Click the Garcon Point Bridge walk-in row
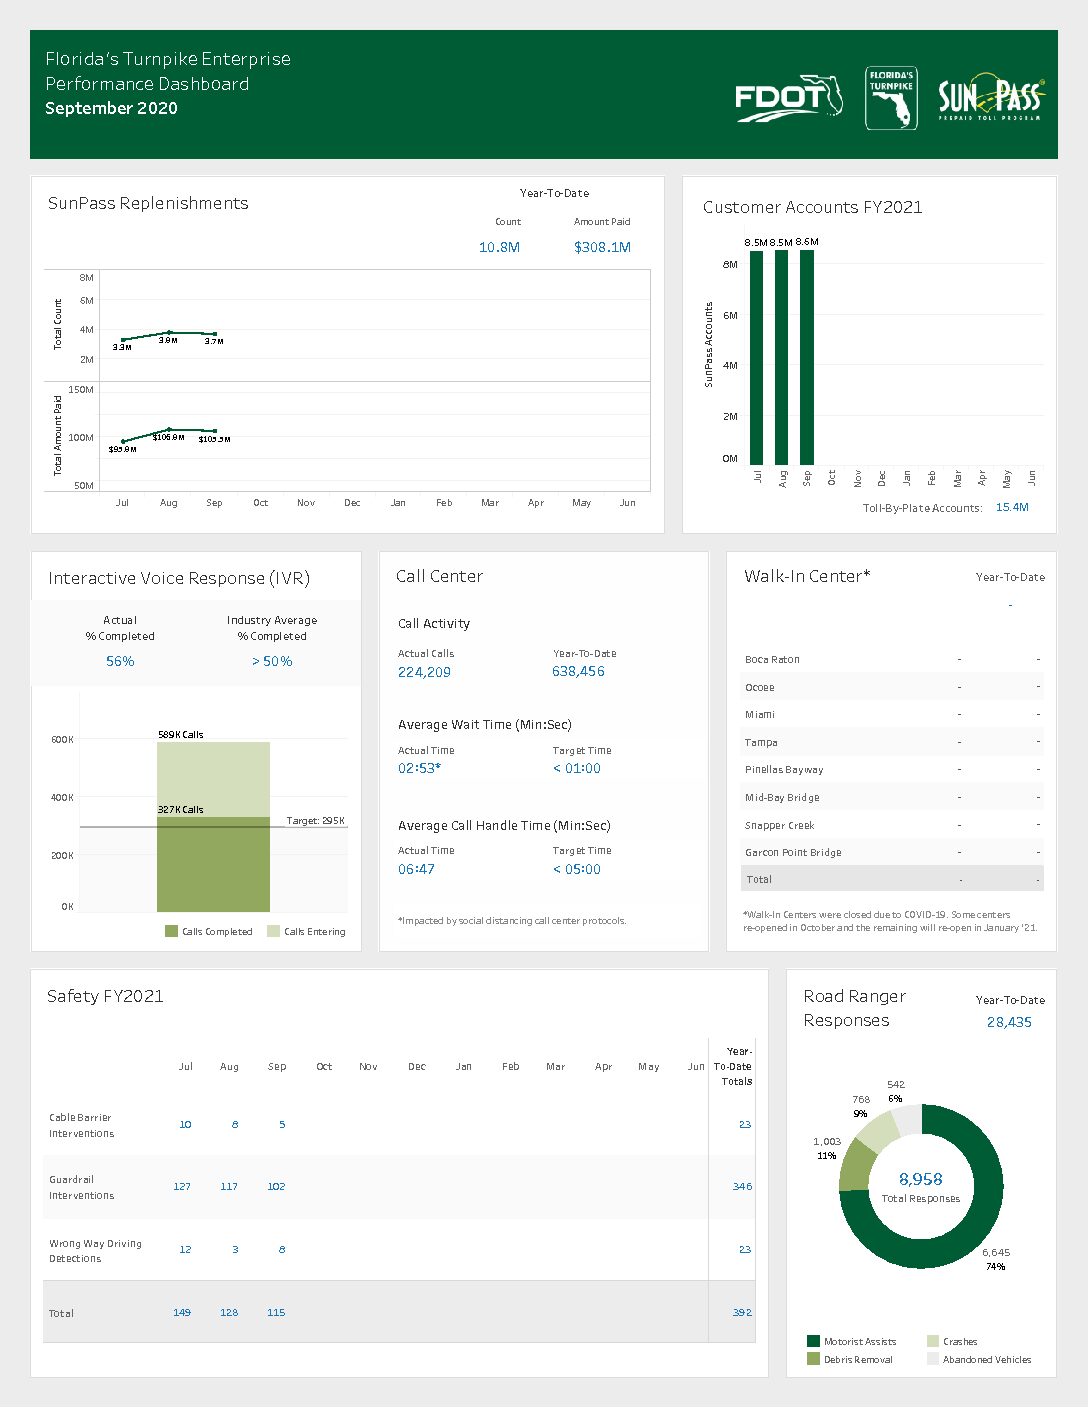Viewport: 1088px width, 1408px height. click(893, 852)
